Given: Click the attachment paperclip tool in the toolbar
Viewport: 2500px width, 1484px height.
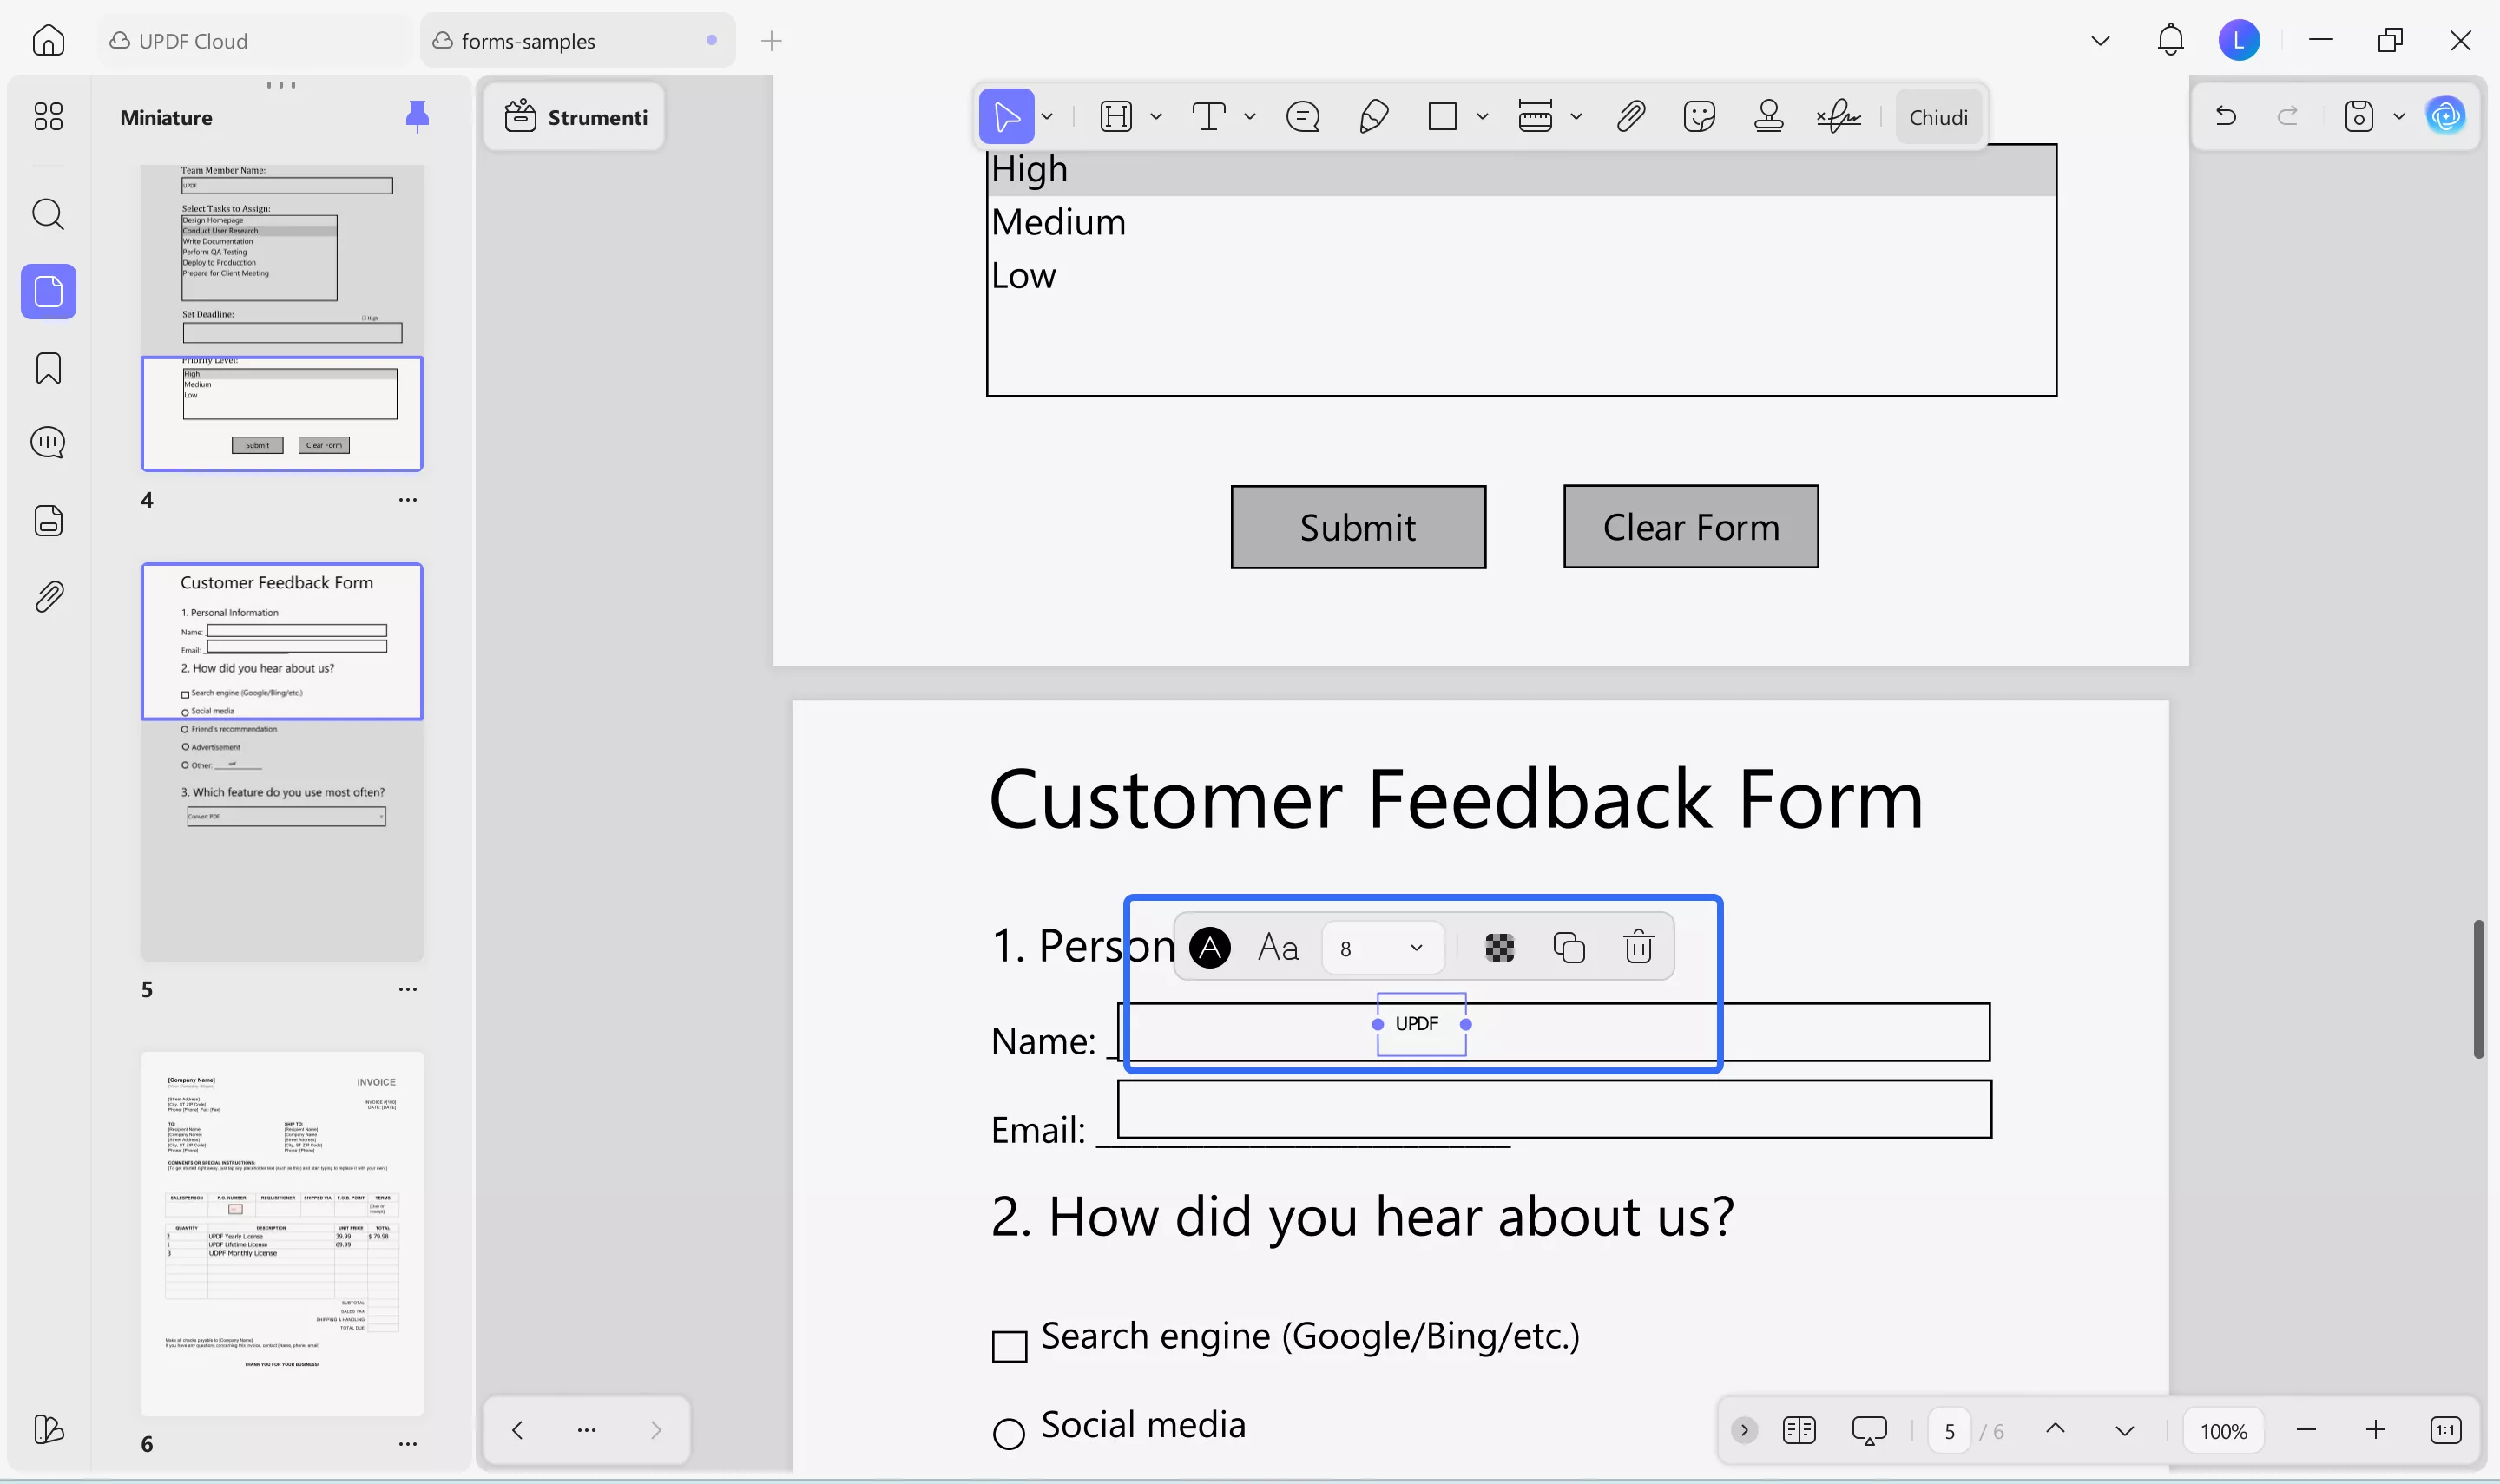Looking at the screenshot, I should click(1630, 117).
